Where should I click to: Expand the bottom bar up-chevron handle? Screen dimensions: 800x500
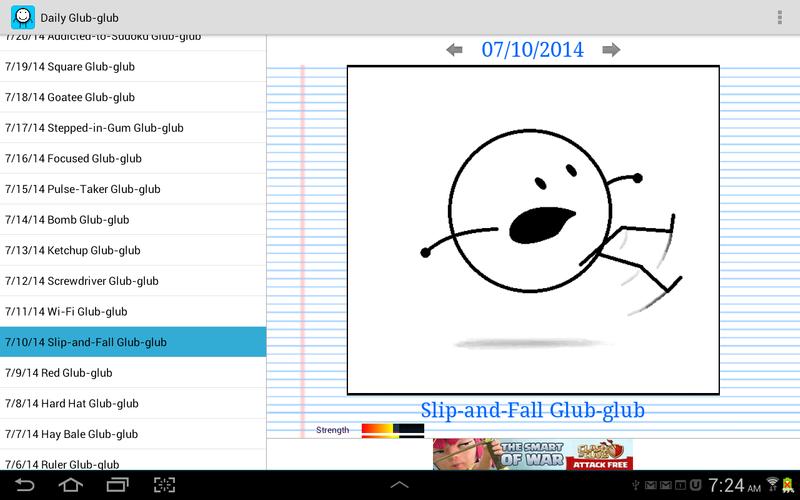tap(399, 485)
